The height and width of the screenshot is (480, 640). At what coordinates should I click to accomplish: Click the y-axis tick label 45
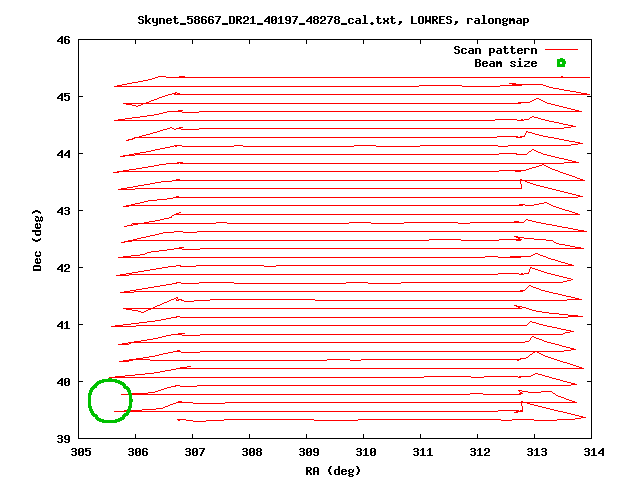(x=64, y=97)
